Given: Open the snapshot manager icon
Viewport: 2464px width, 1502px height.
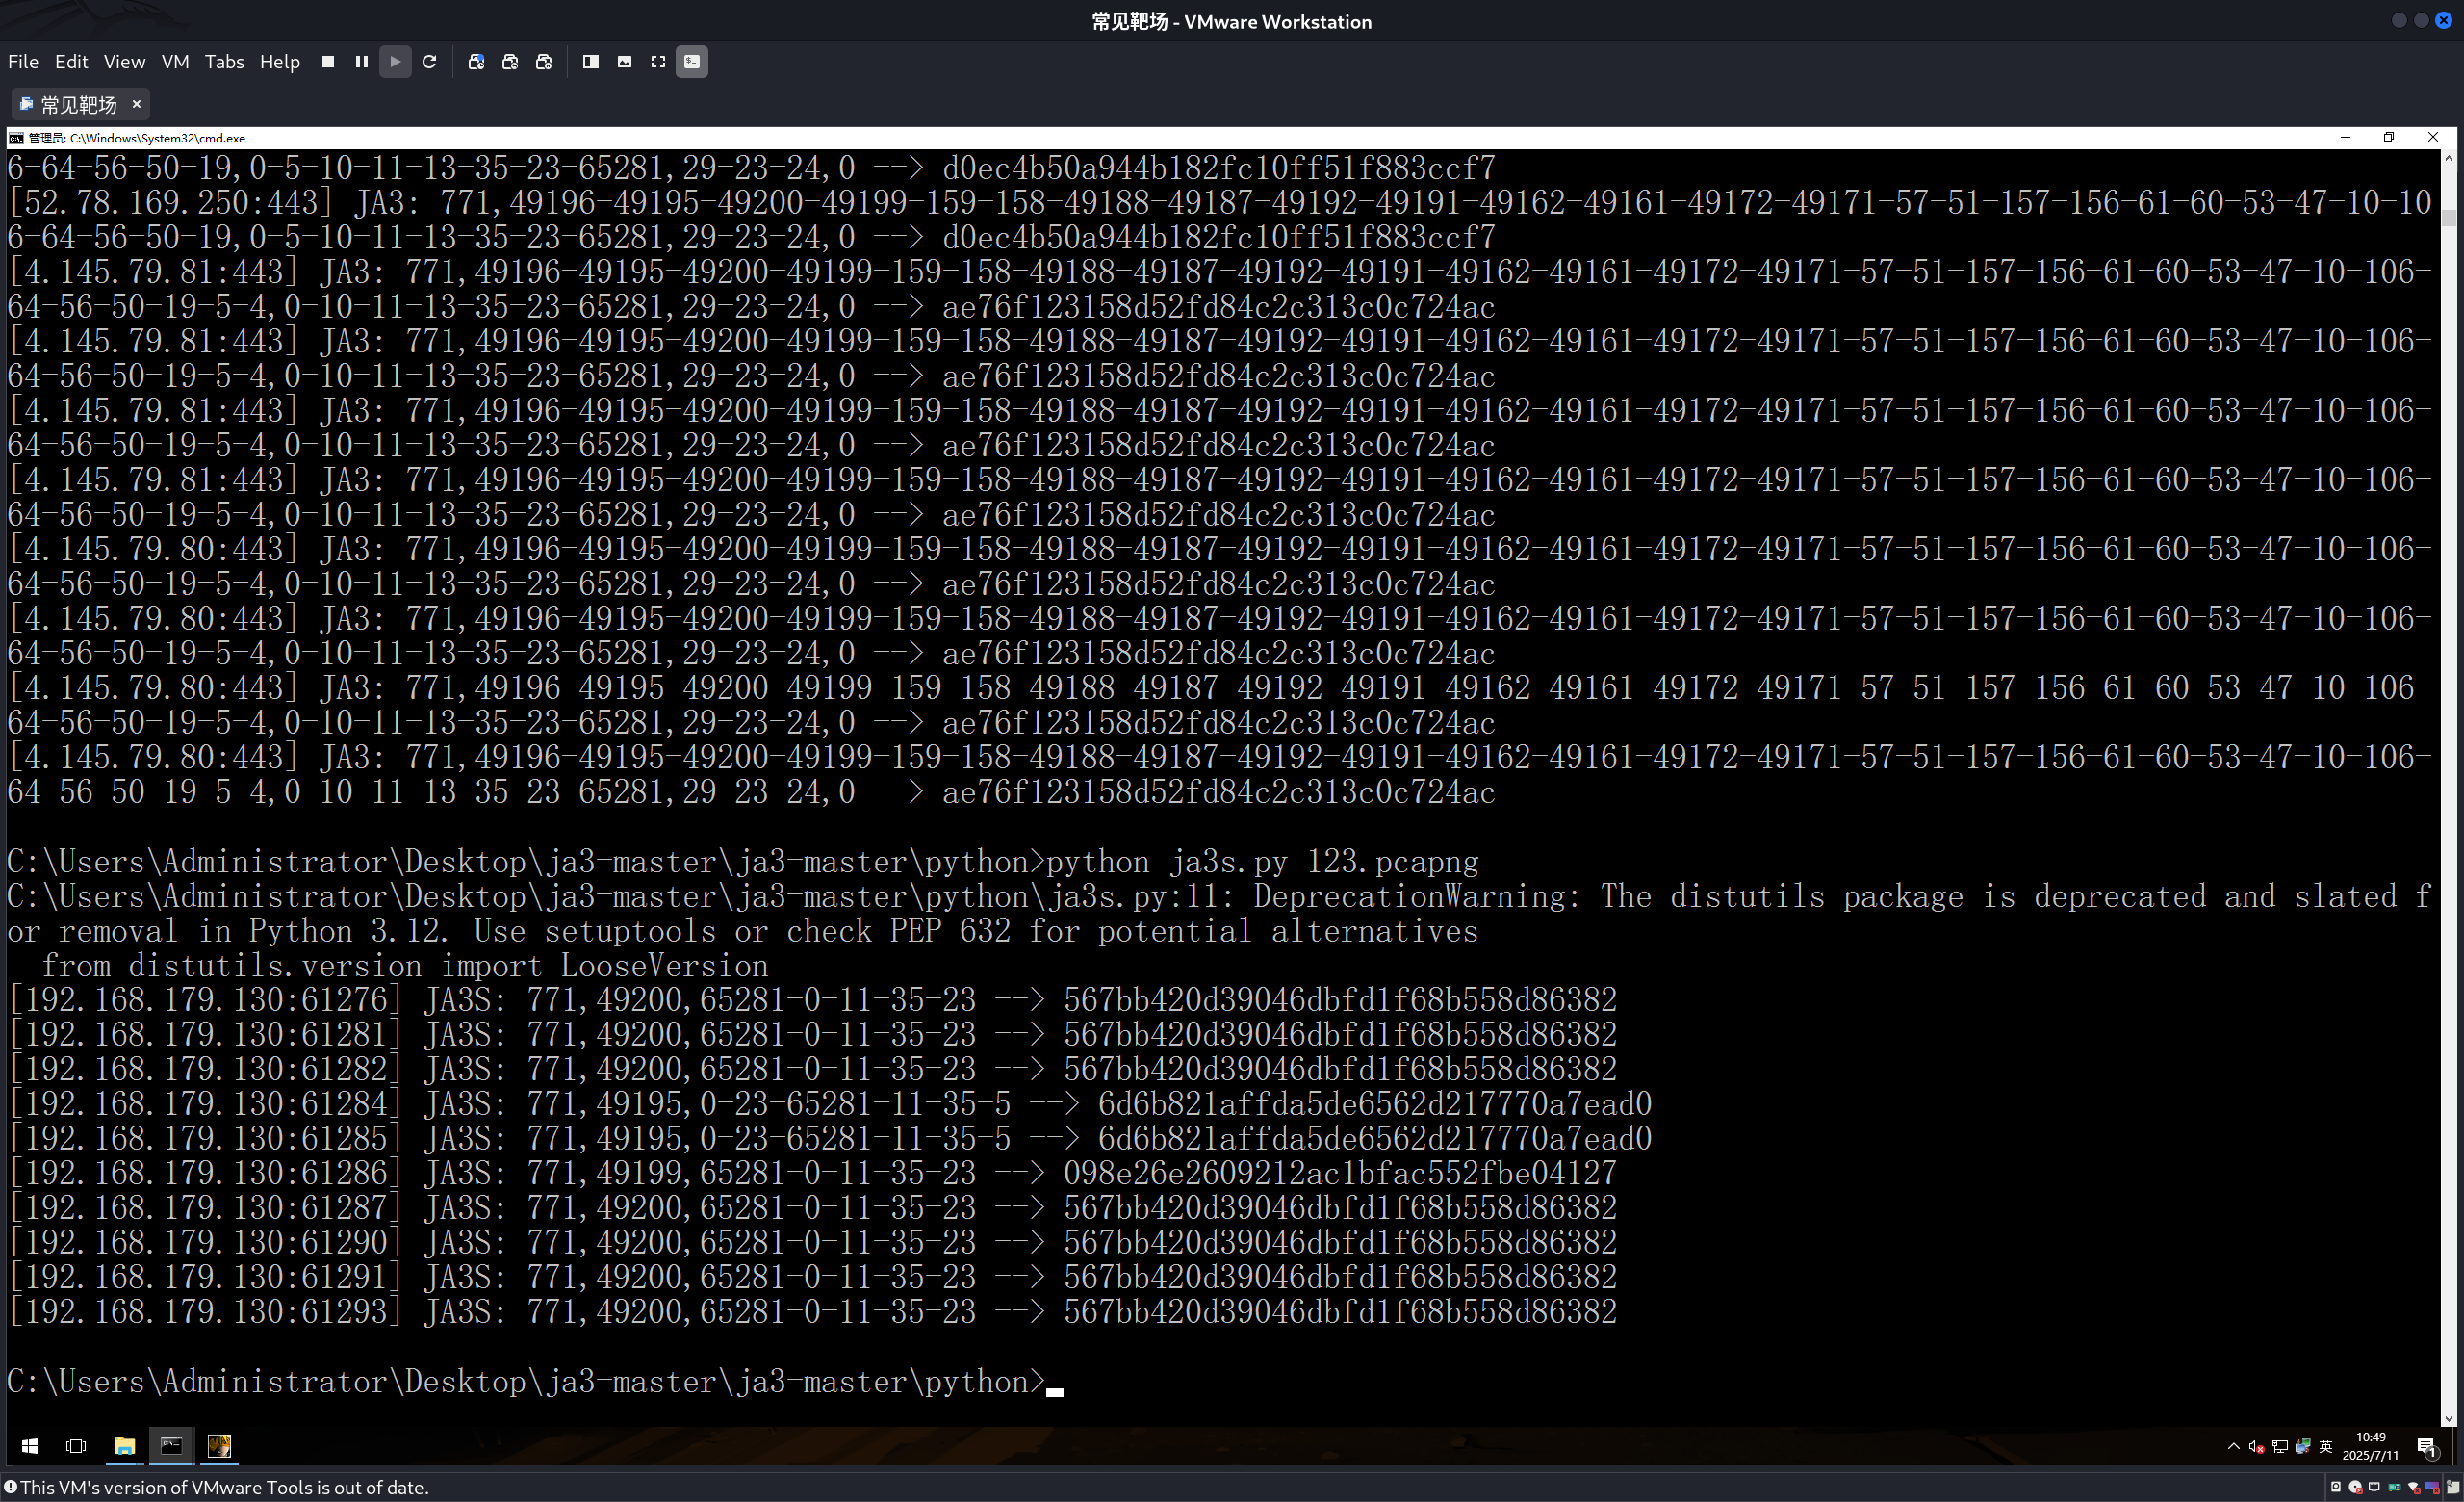Looking at the screenshot, I should click(x=544, y=62).
